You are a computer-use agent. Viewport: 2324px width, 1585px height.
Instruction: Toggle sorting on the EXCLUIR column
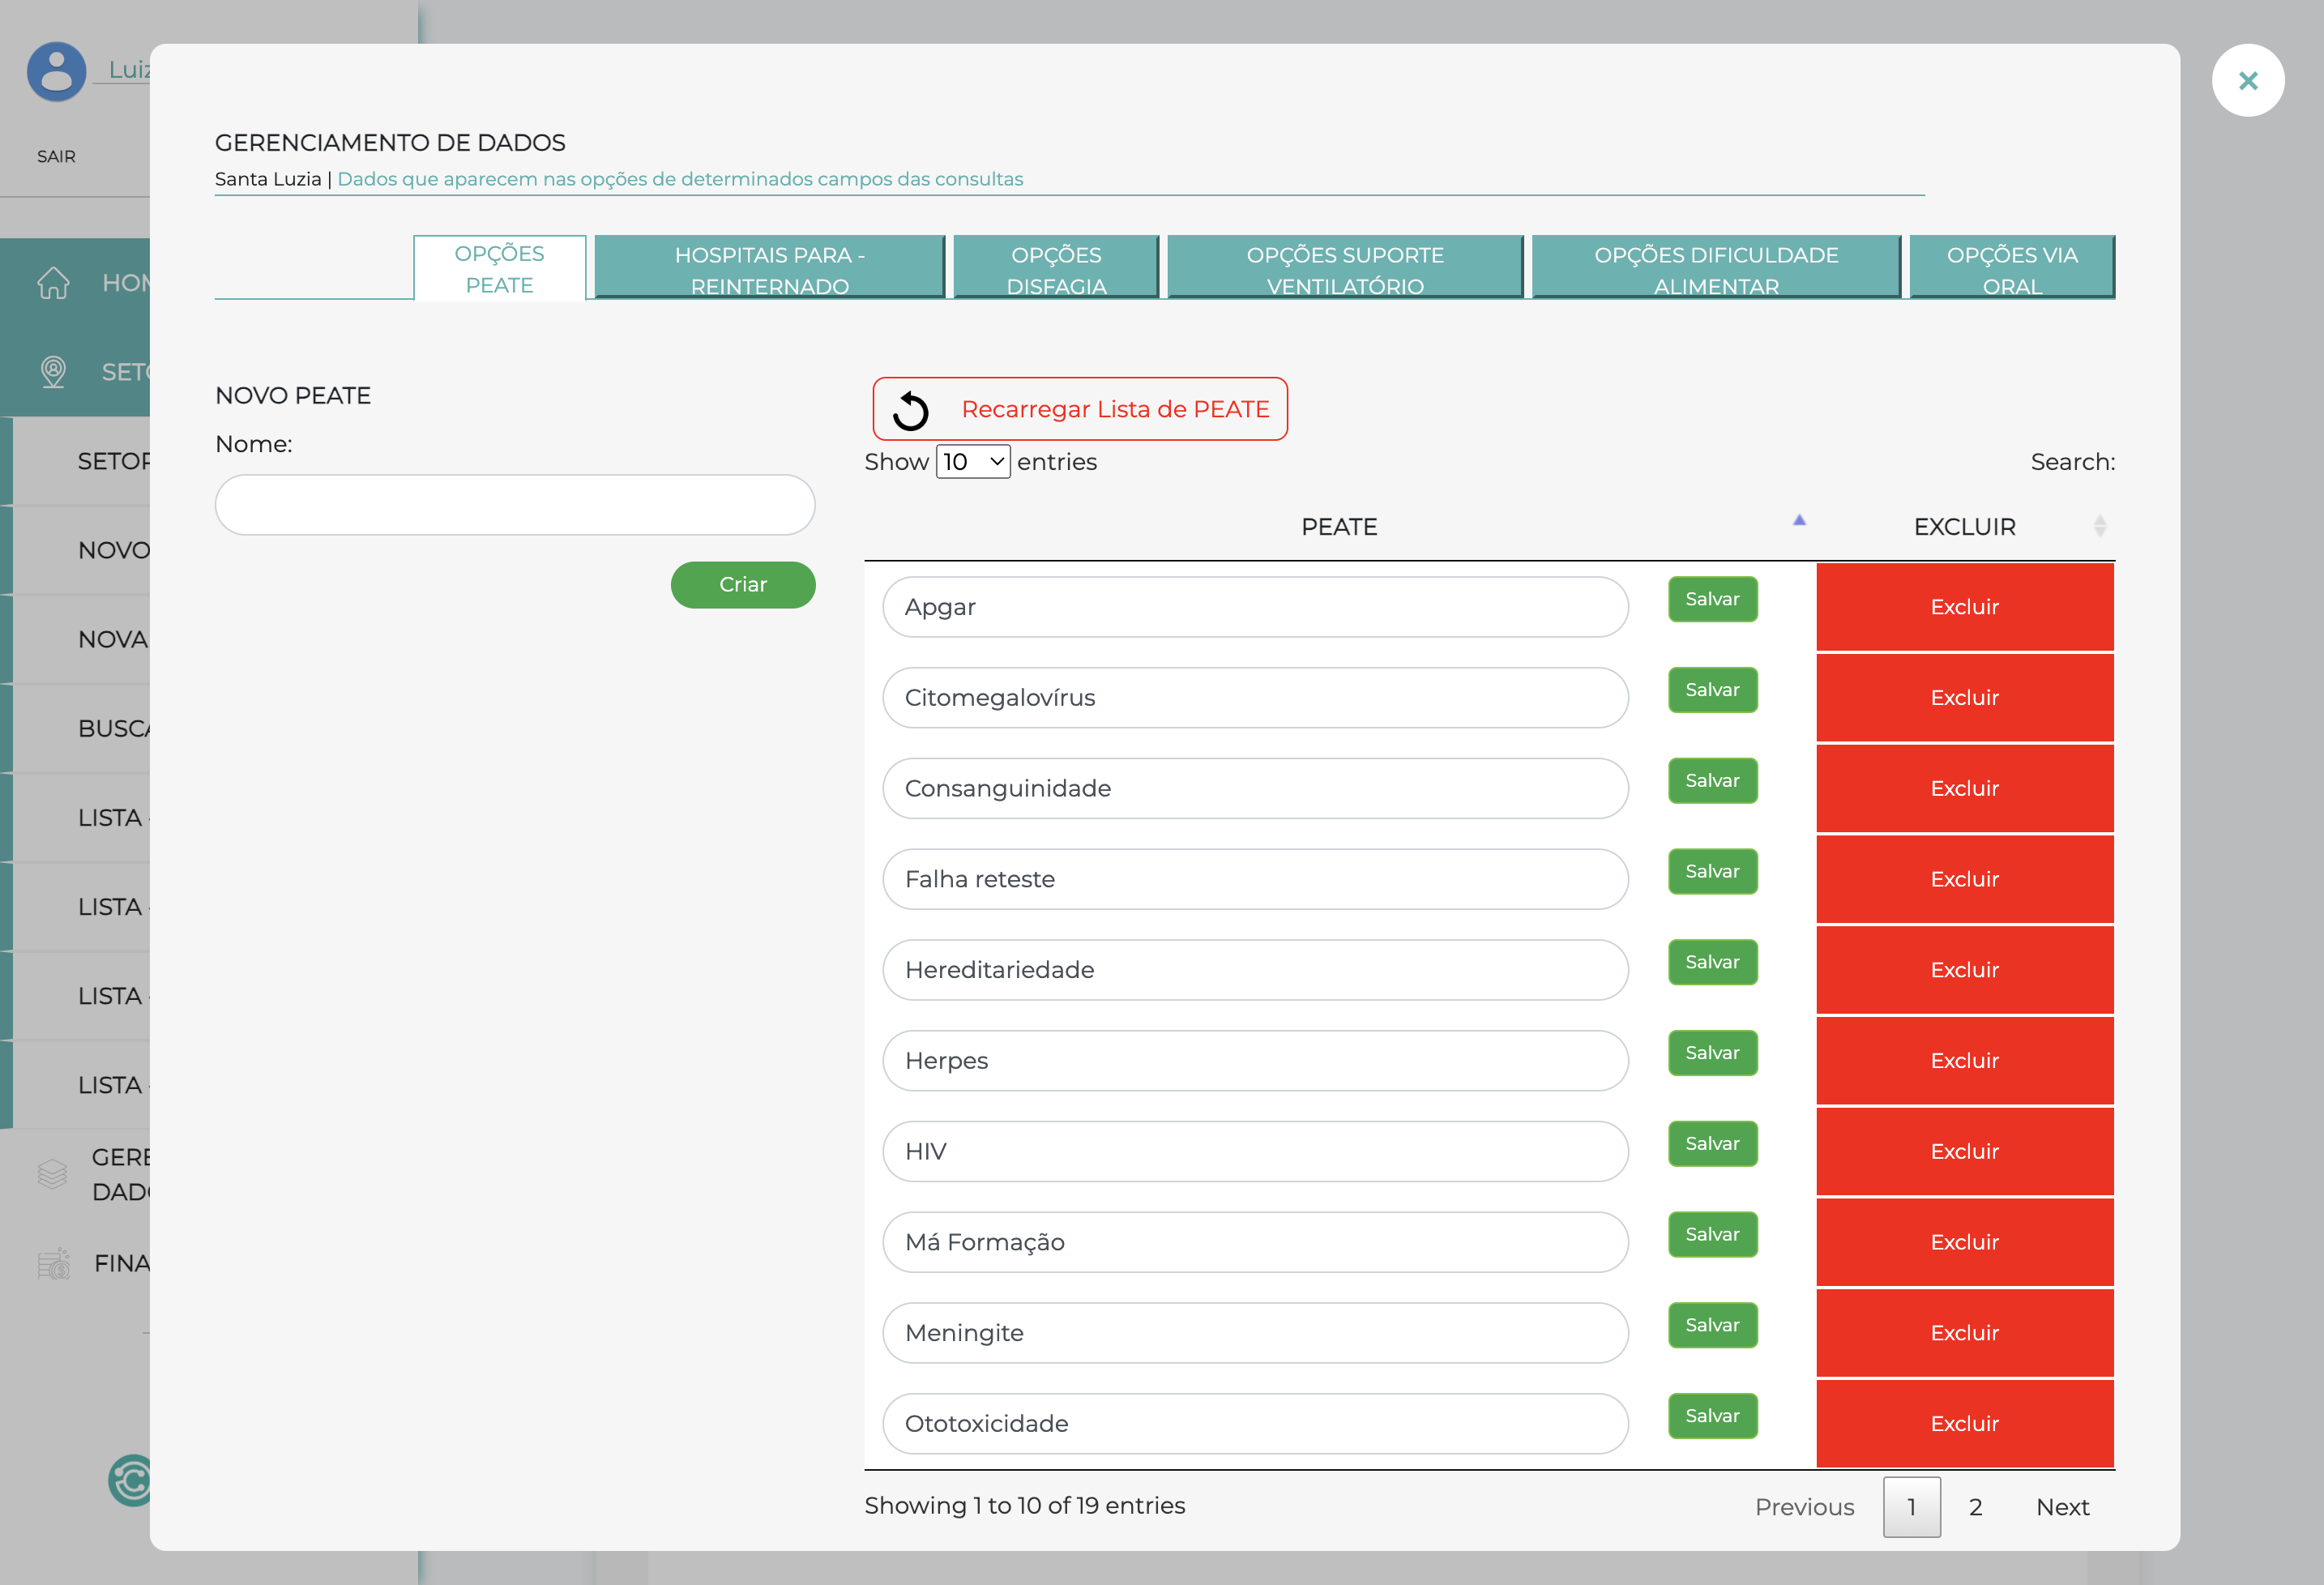click(x=2100, y=525)
